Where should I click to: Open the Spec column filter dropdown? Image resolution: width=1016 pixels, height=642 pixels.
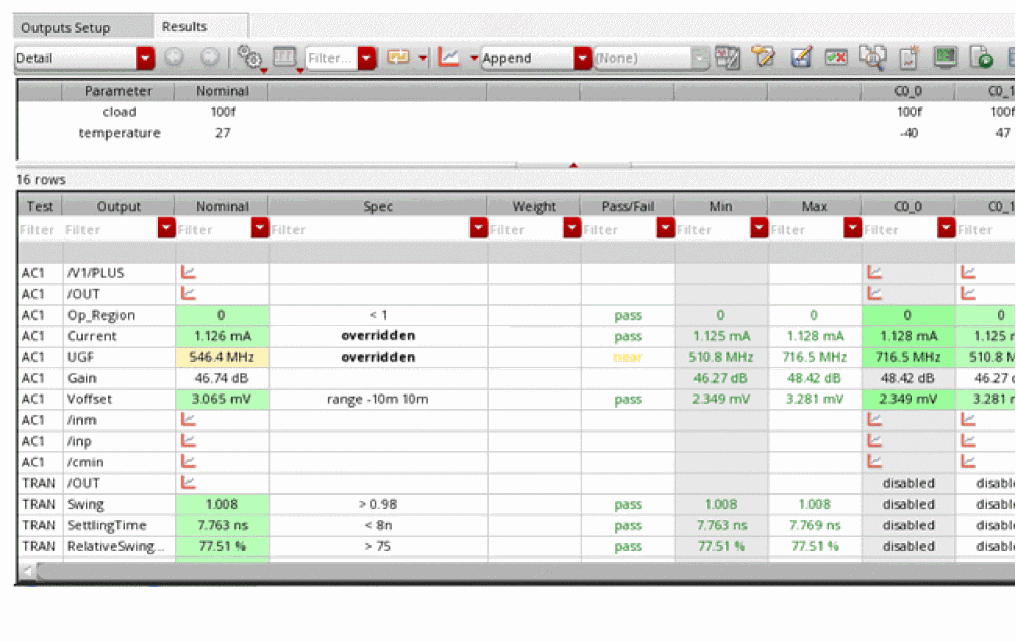coord(479,228)
